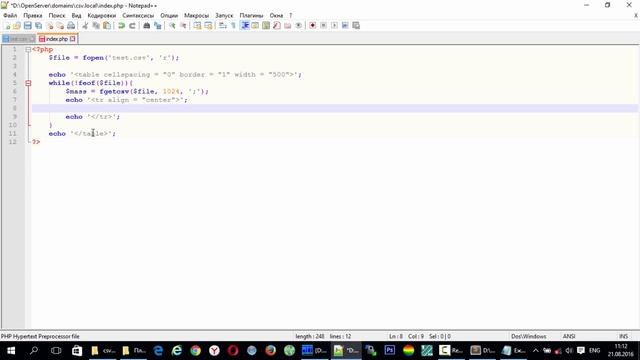Image resolution: width=640 pixels, height=360 pixels.
Task: Open Firefox from the taskbar
Action: click(270, 351)
